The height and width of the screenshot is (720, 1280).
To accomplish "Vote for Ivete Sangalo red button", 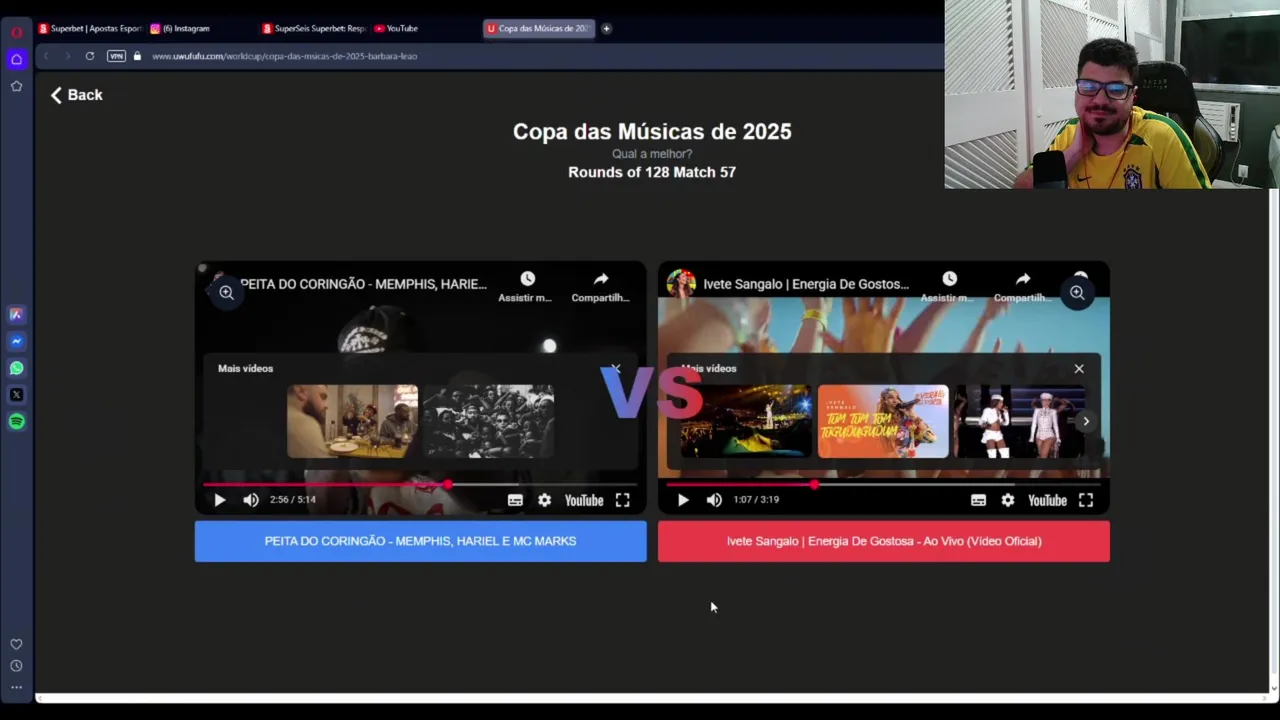I will [884, 541].
